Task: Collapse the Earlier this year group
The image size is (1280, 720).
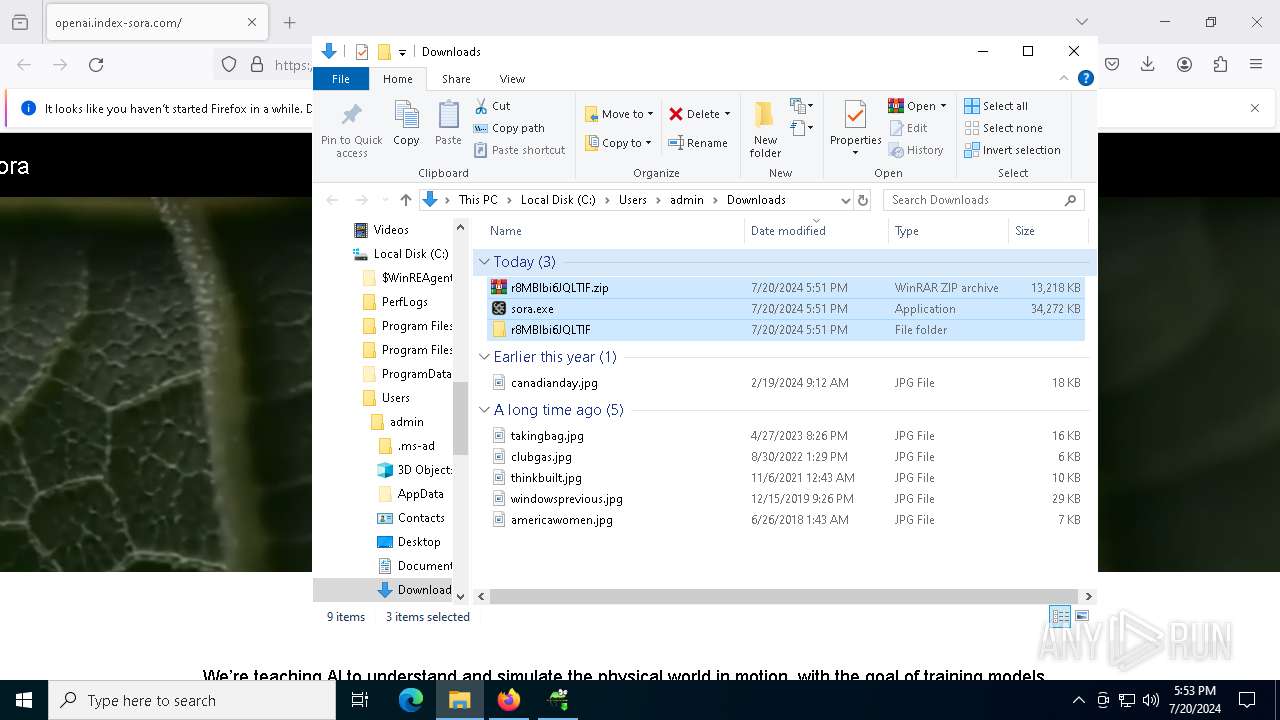Action: point(484,357)
